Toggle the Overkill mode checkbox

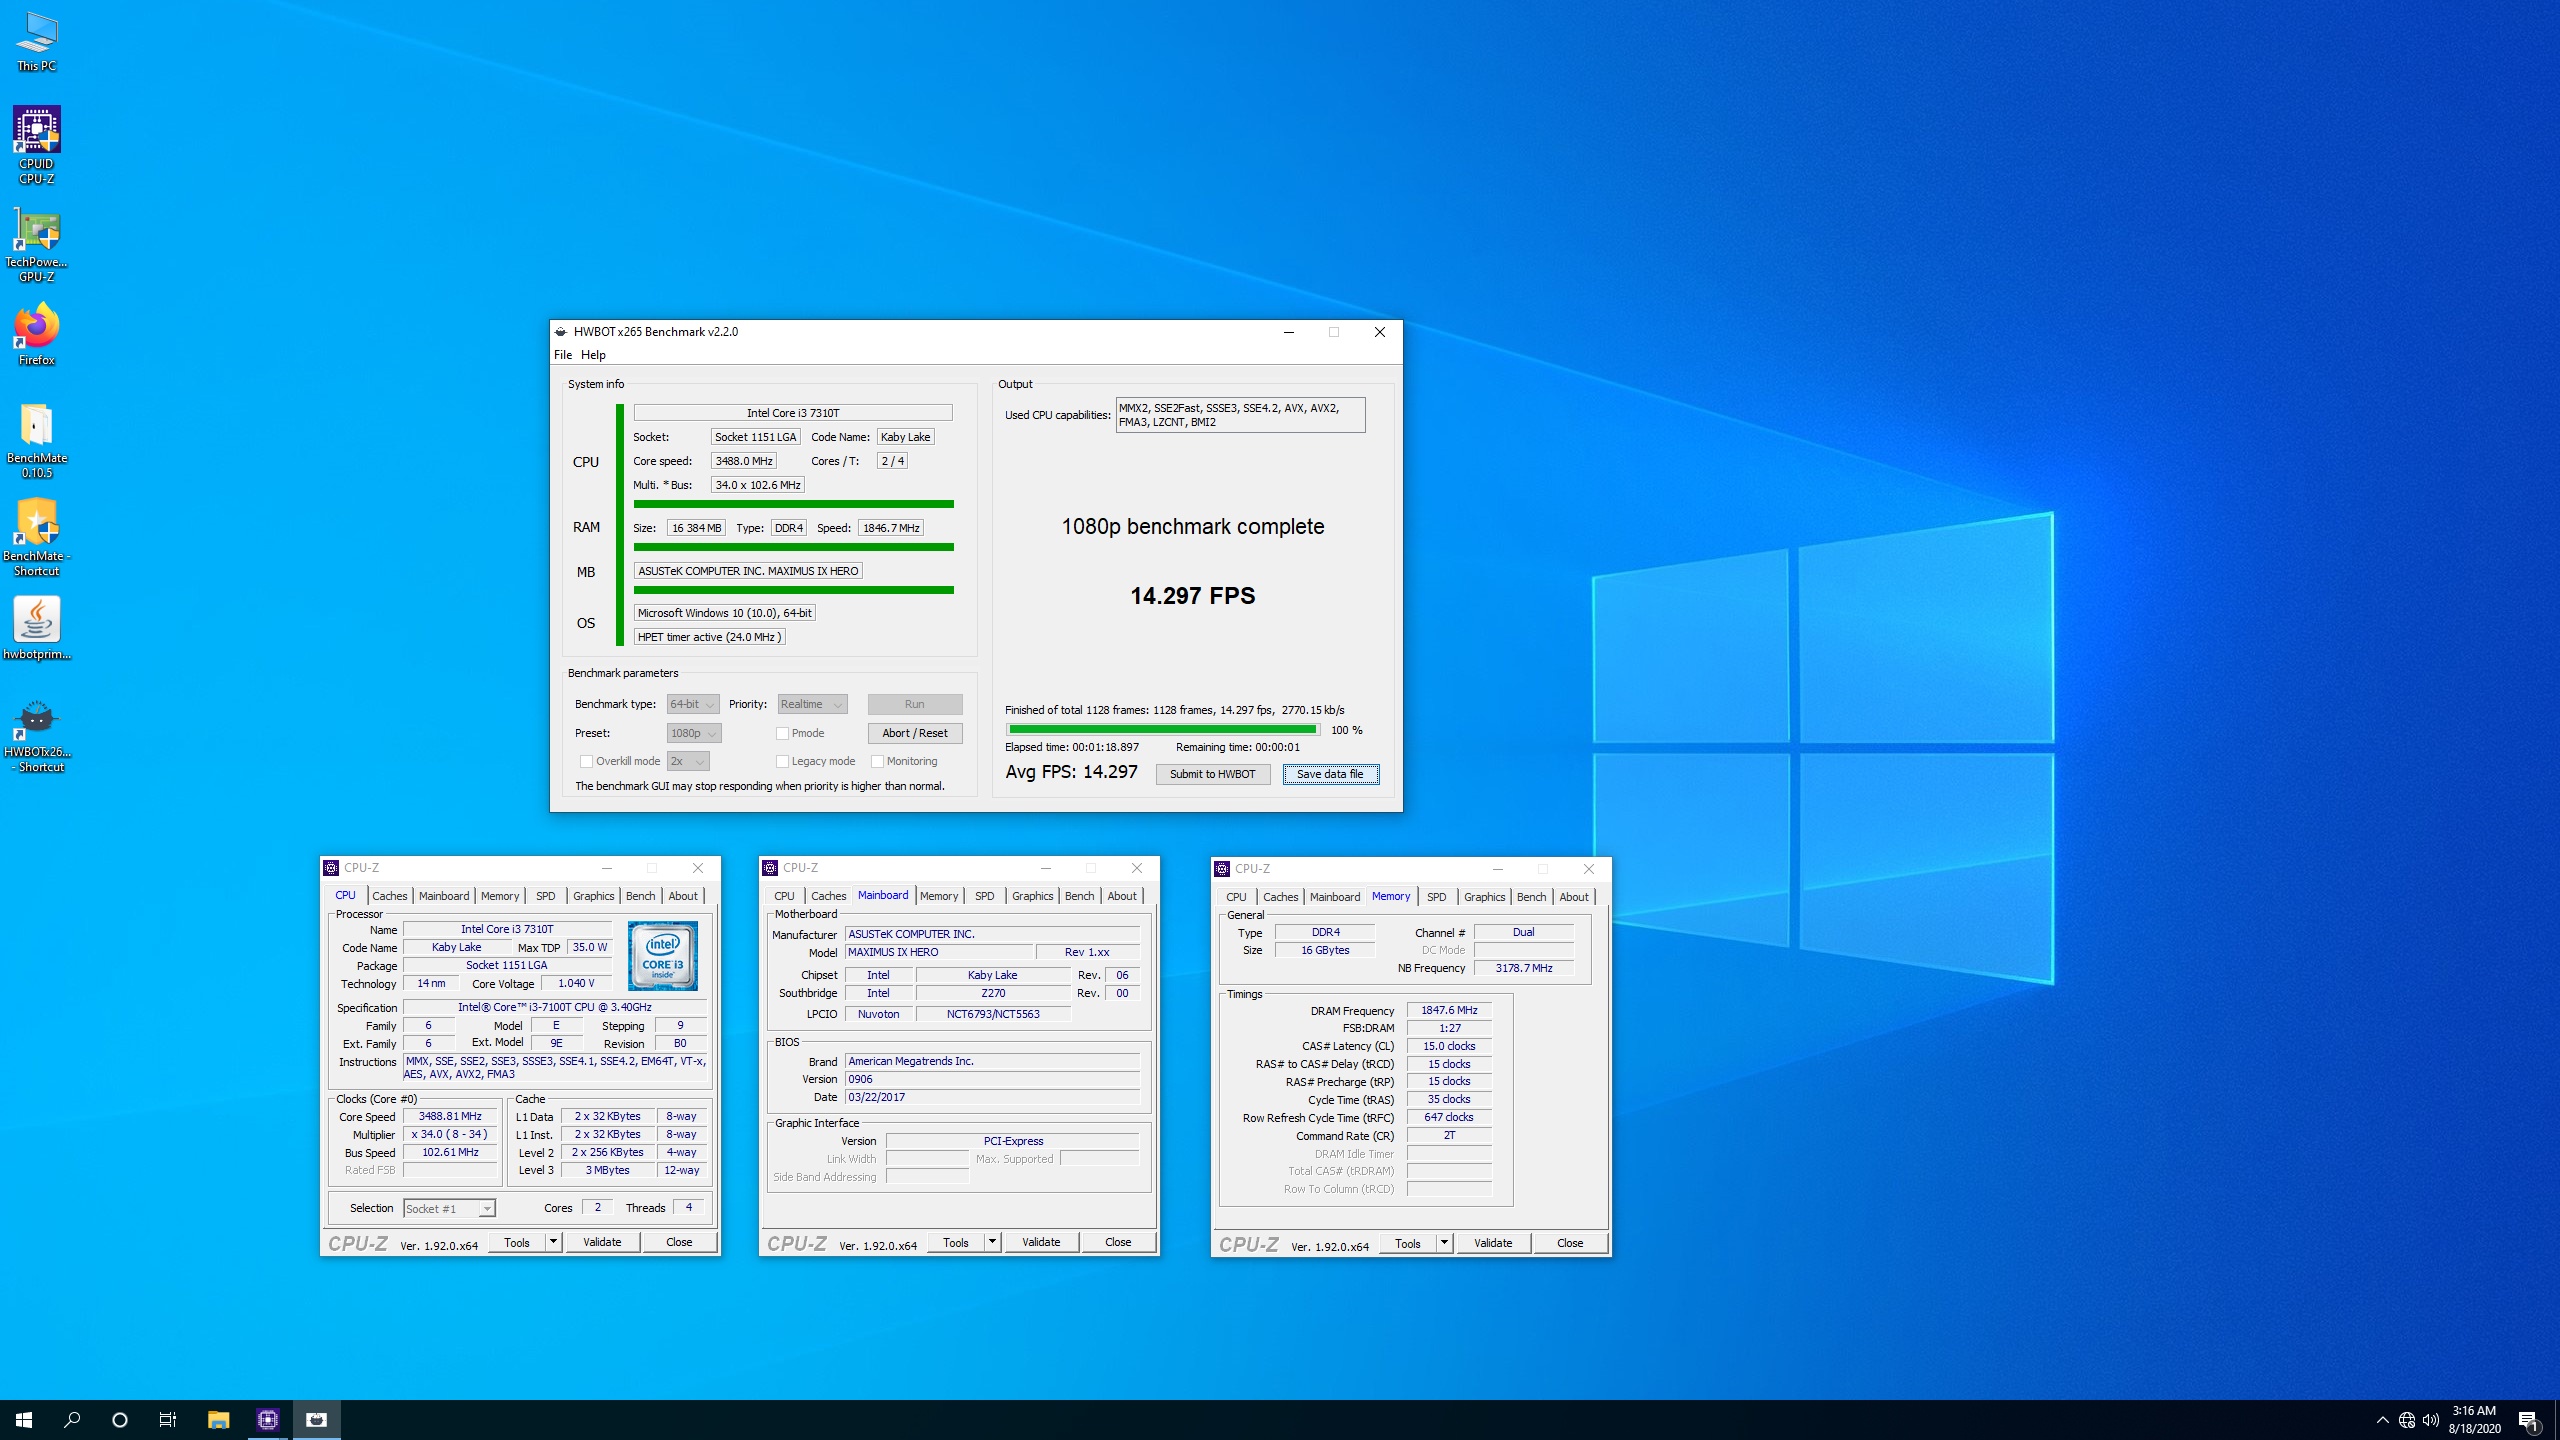pyautogui.click(x=587, y=761)
